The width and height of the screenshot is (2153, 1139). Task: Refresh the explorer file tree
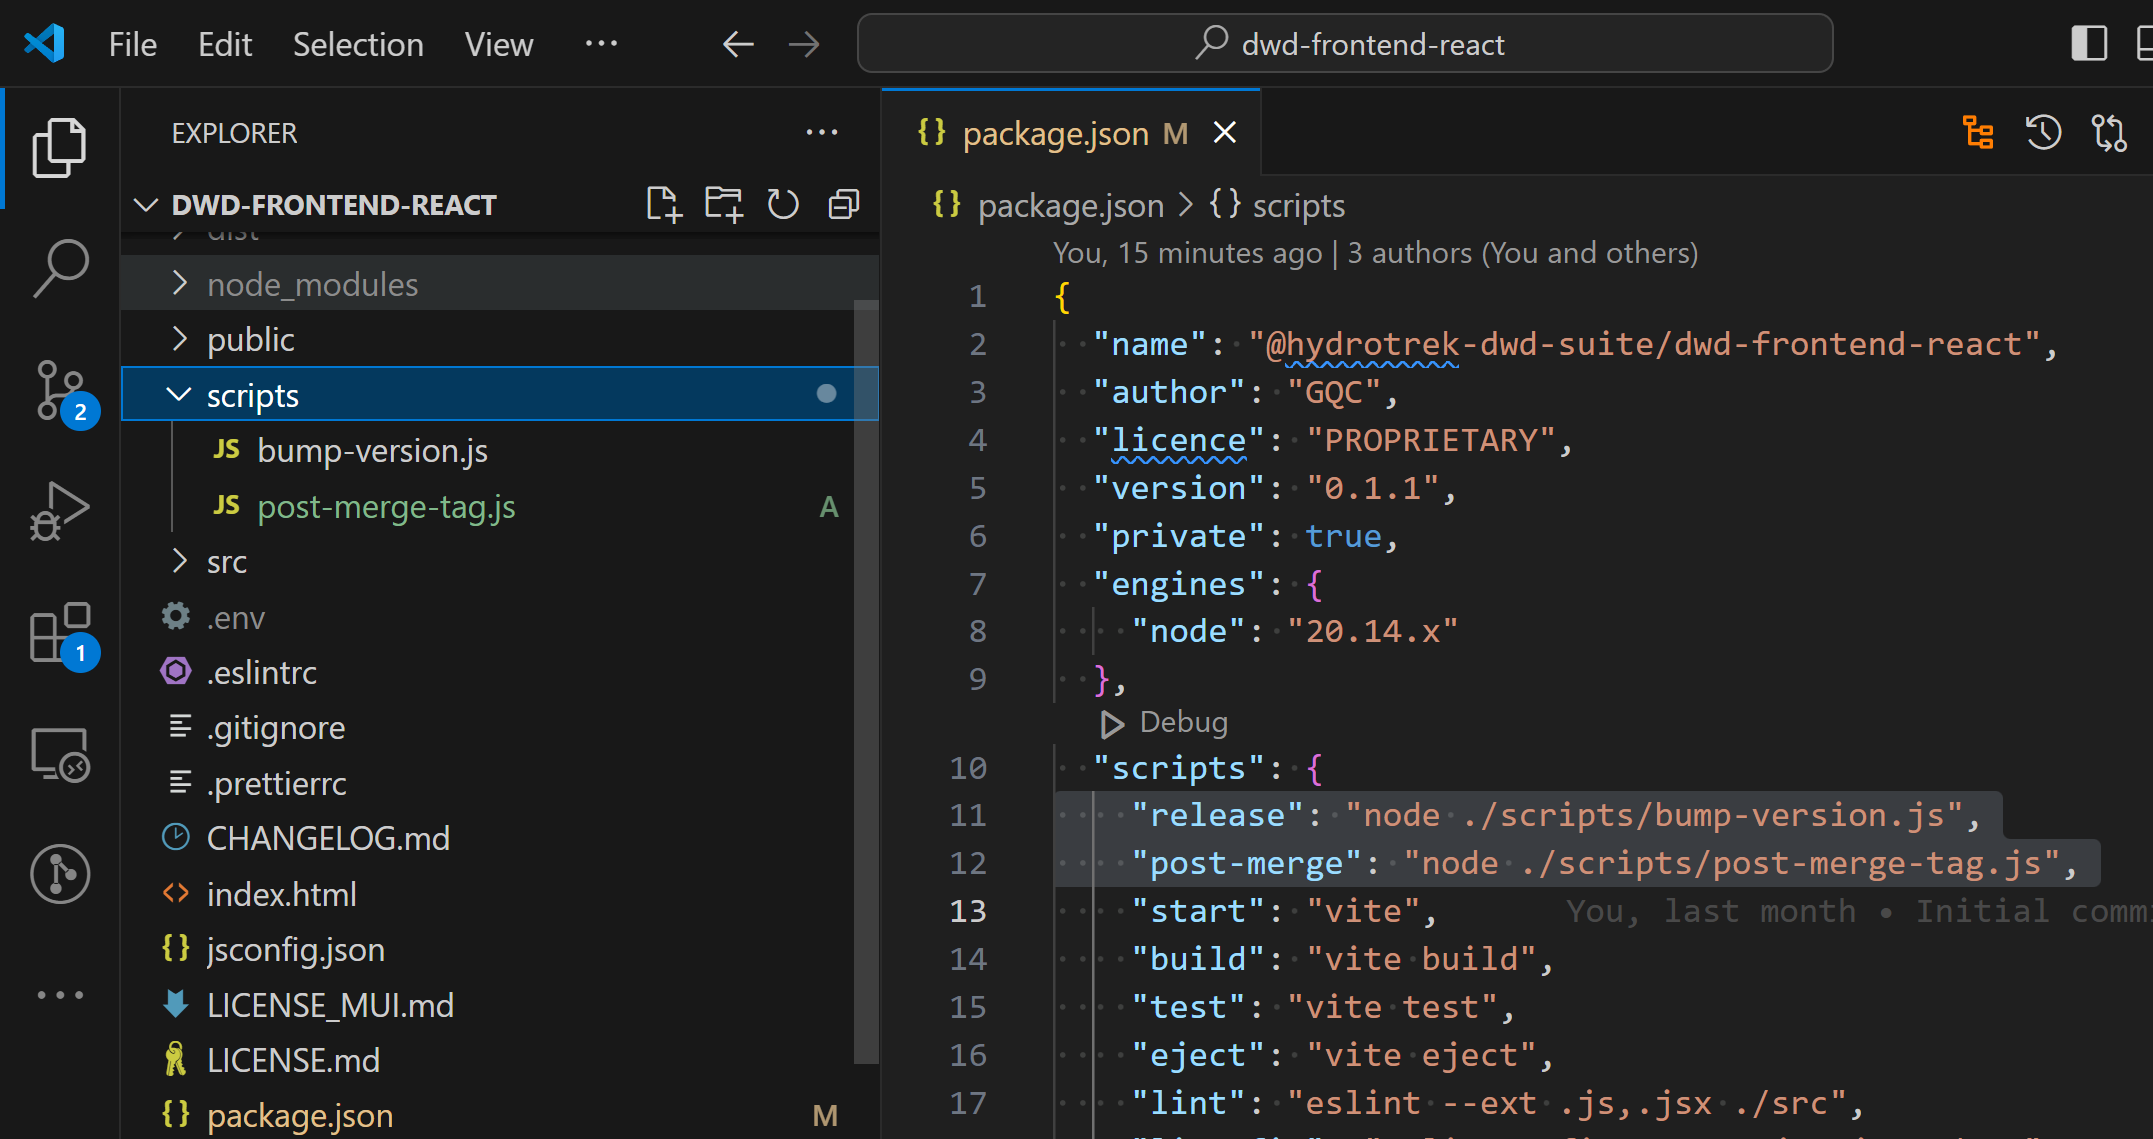point(783,204)
